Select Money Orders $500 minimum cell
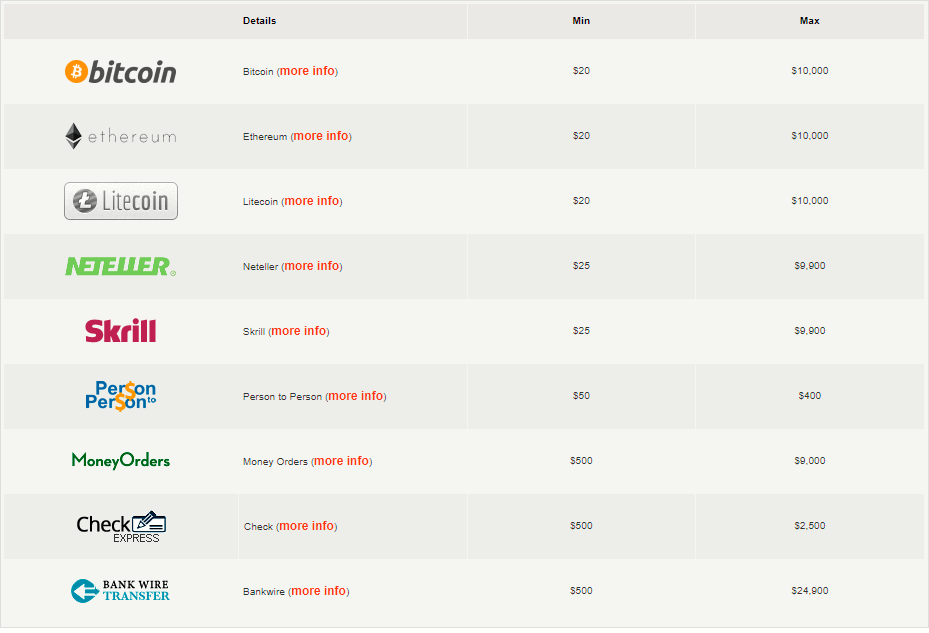 581,461
